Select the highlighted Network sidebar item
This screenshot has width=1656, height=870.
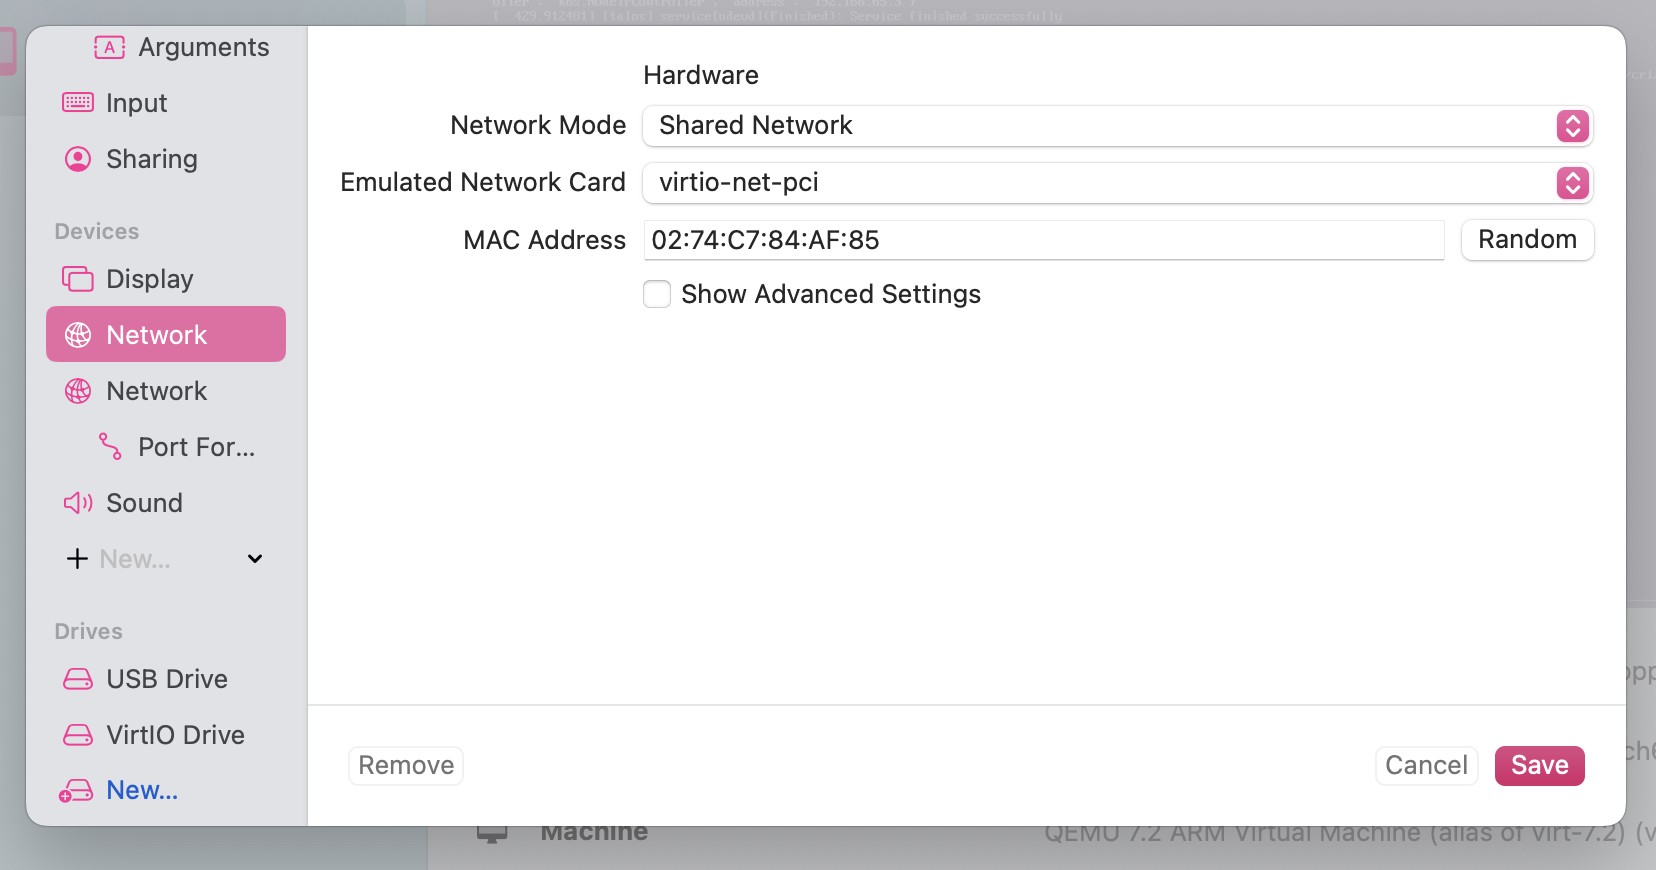click(x=166, y=335)
